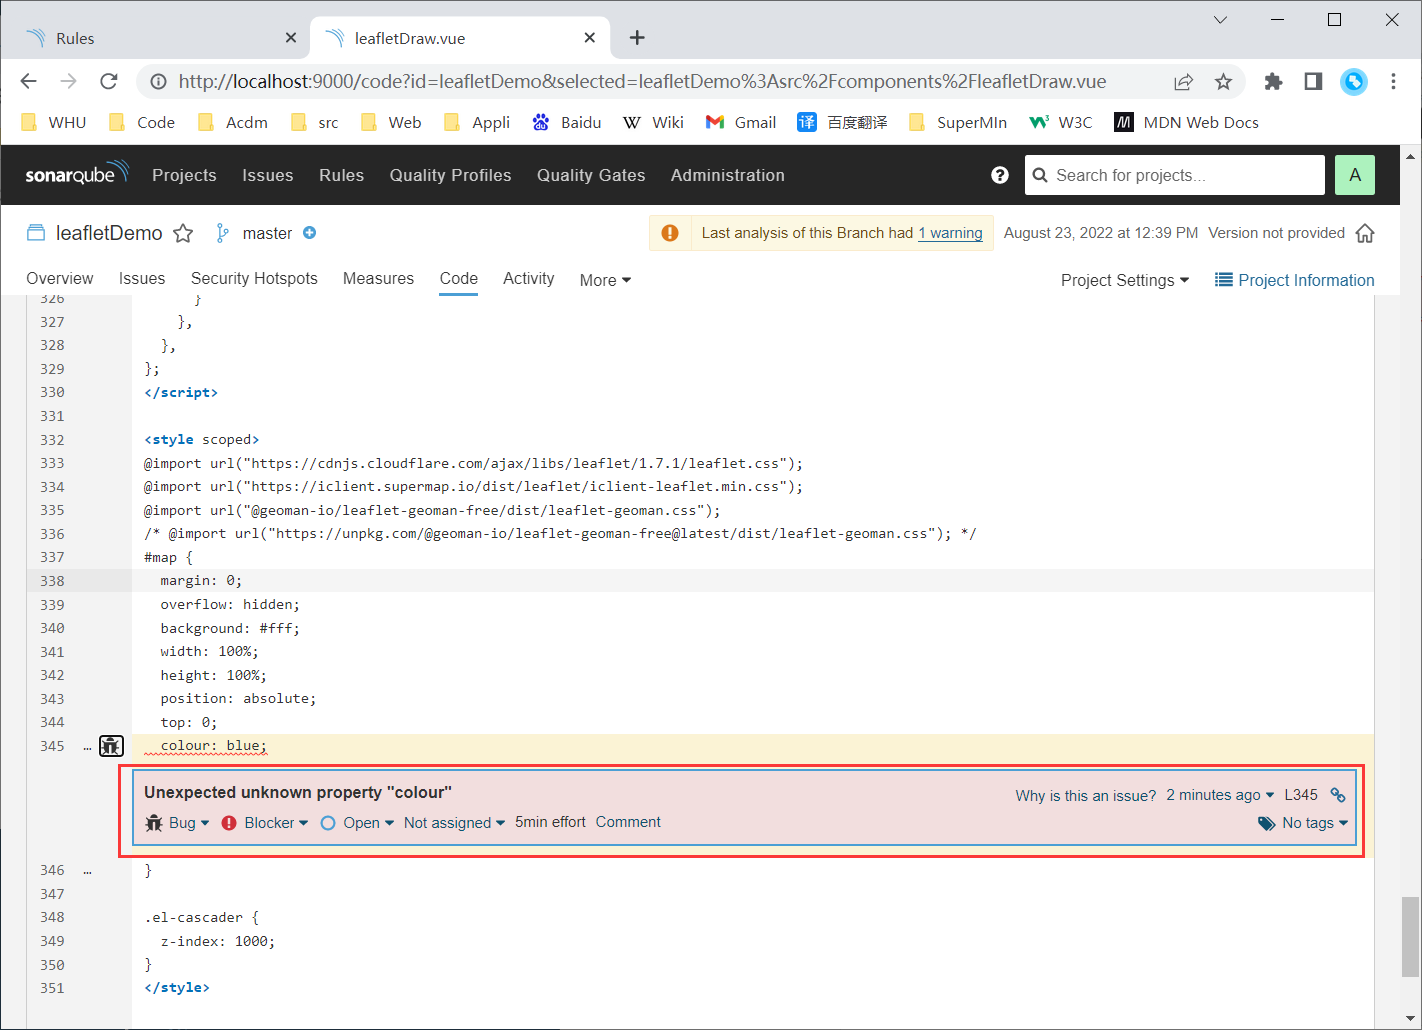Image resolution: width=1422 pixels, height=1030 pixels.
Task: Focus Search for projects field
Action: point(1175,175)
